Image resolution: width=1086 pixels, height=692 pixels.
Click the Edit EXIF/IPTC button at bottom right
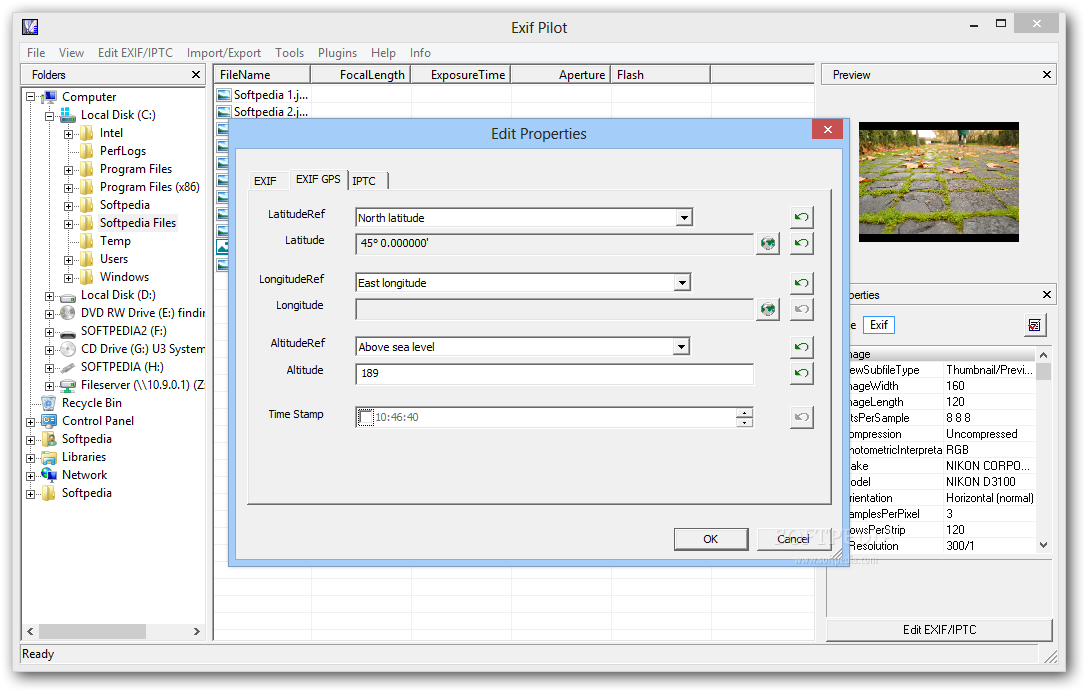point(939,630)
